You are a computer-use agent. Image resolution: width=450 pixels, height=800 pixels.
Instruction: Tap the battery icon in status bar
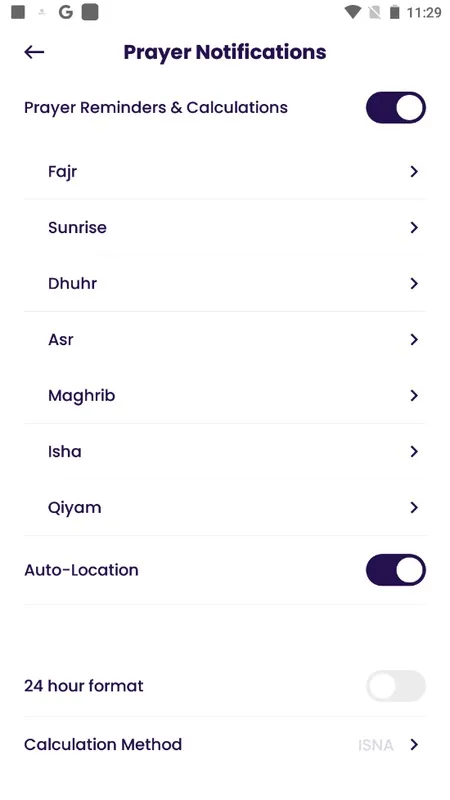pos(394,12)
